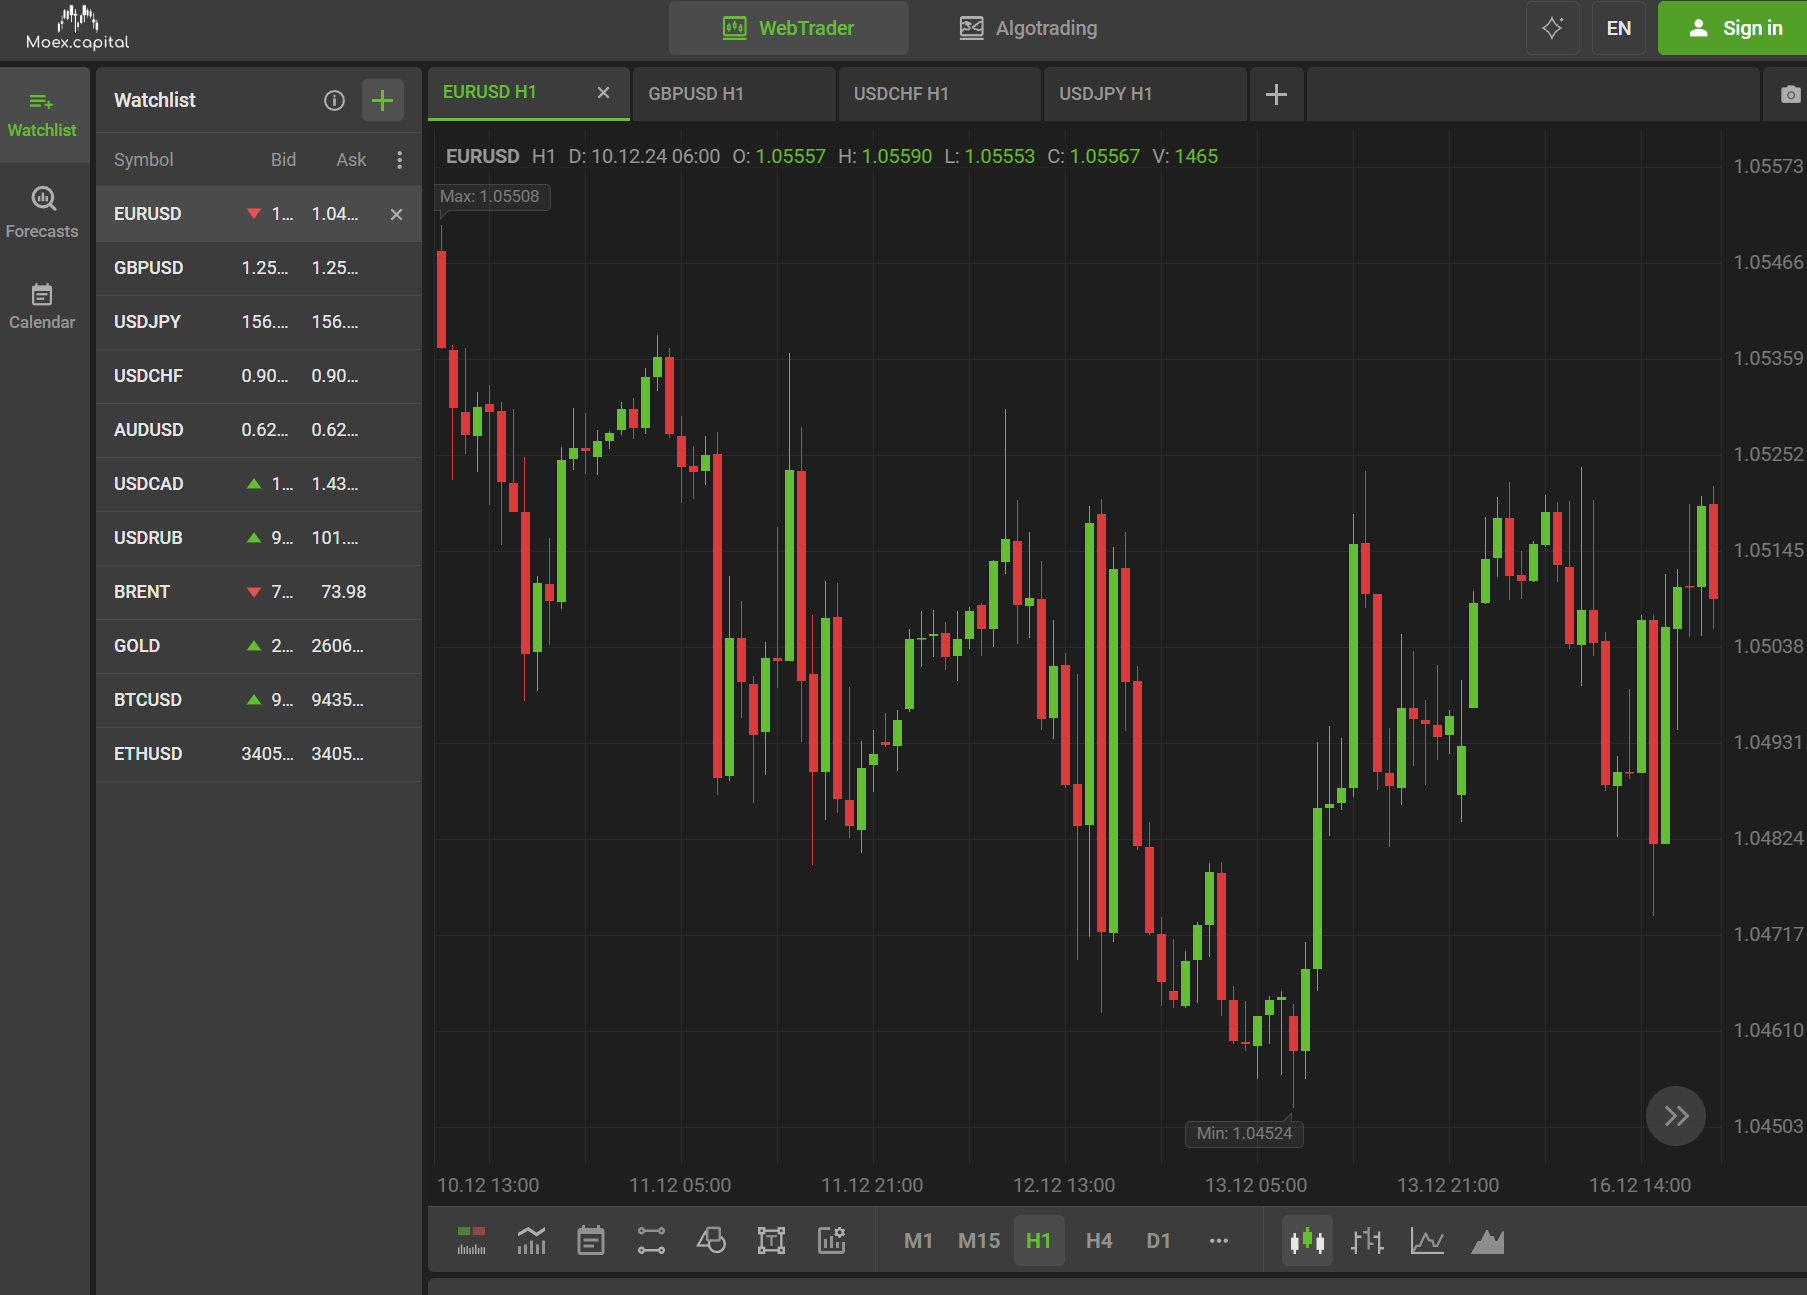Expand more timeframes with the ellipsis

[1218, 1241]
